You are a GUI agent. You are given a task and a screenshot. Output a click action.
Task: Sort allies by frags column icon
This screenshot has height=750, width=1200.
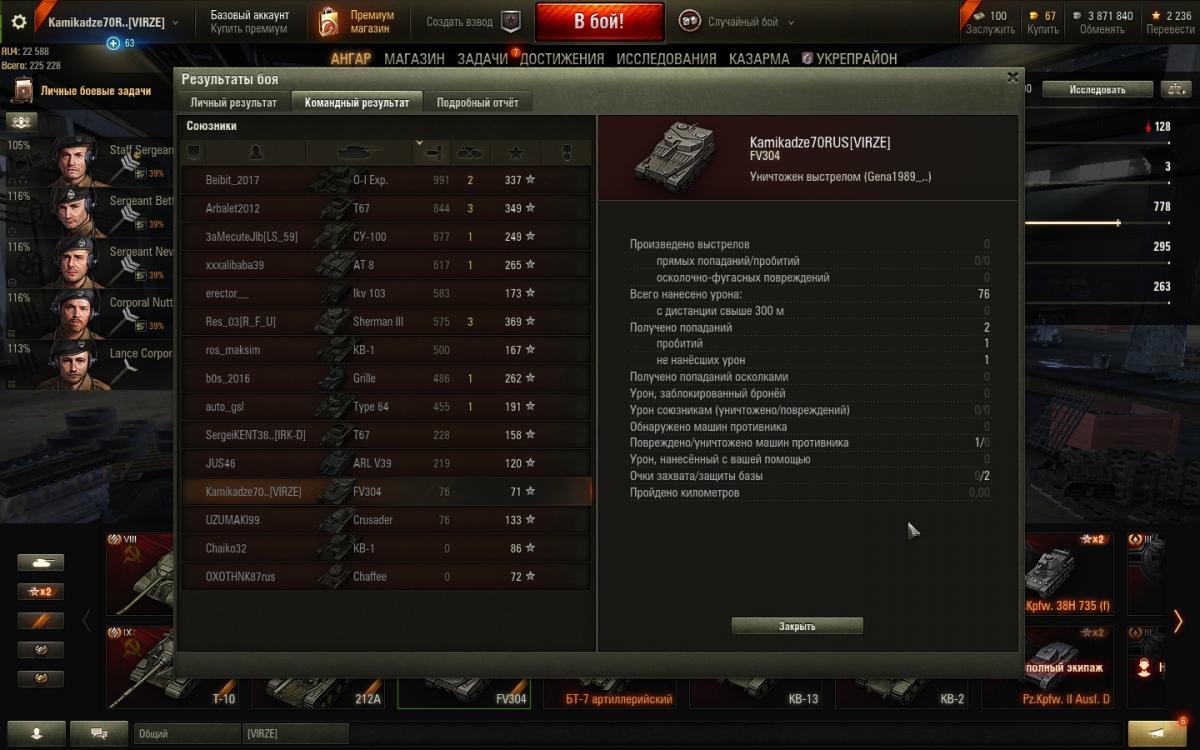[470, 152]
